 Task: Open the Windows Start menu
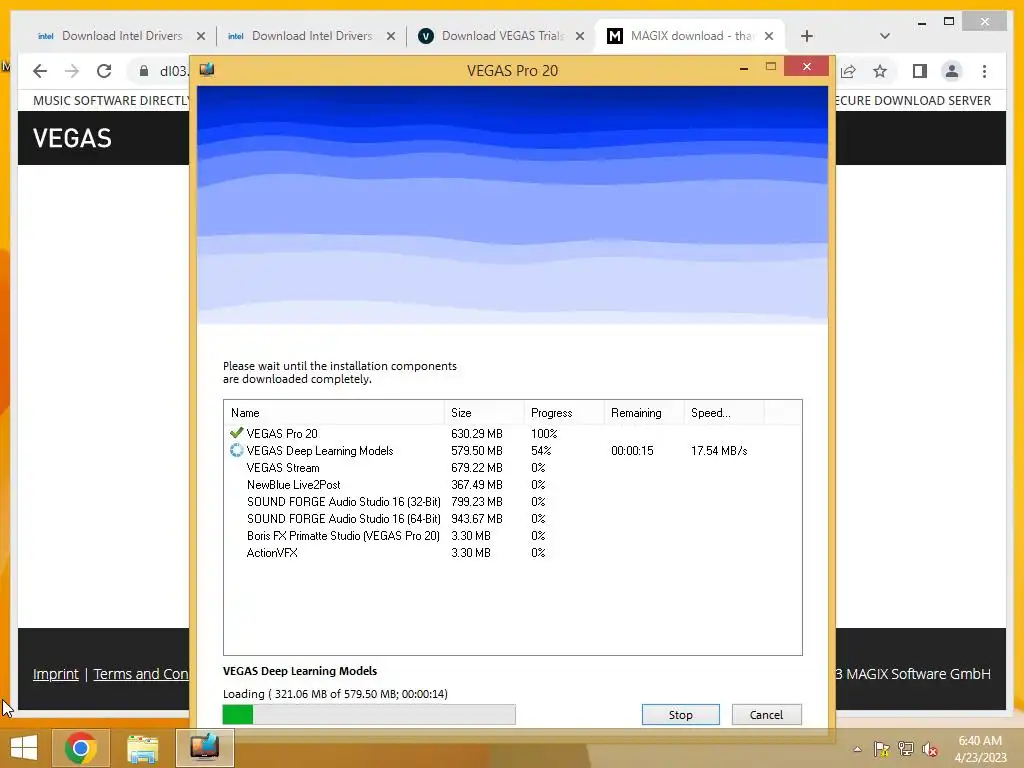tap(24, 748)
